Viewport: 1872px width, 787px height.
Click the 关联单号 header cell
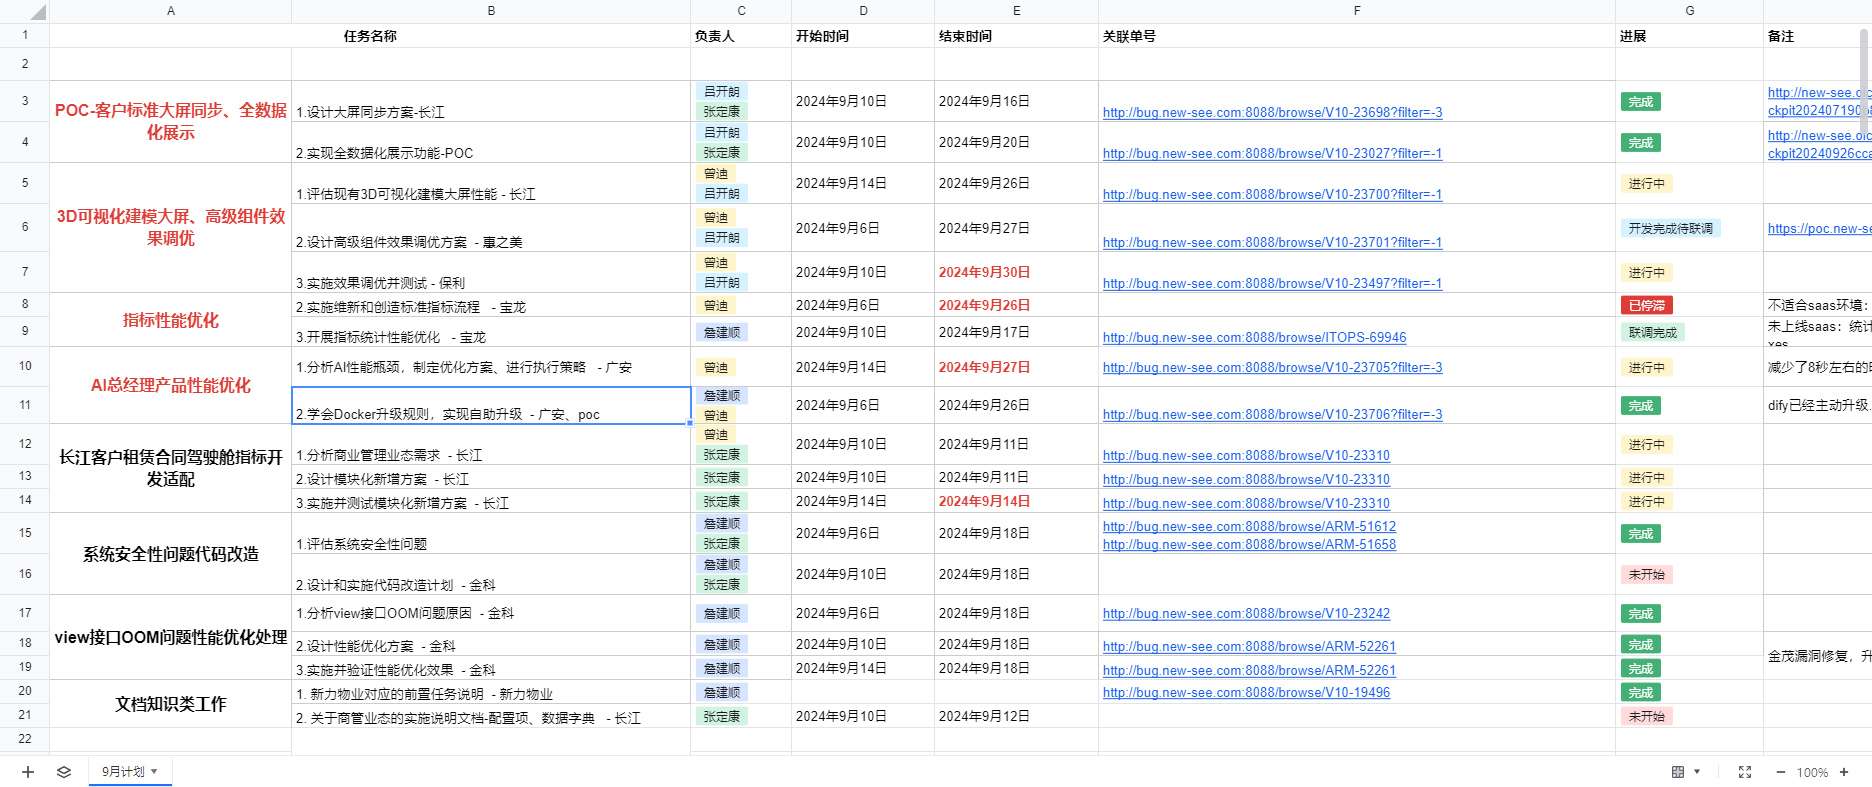pyautogui.click(x=1357, y=36)
